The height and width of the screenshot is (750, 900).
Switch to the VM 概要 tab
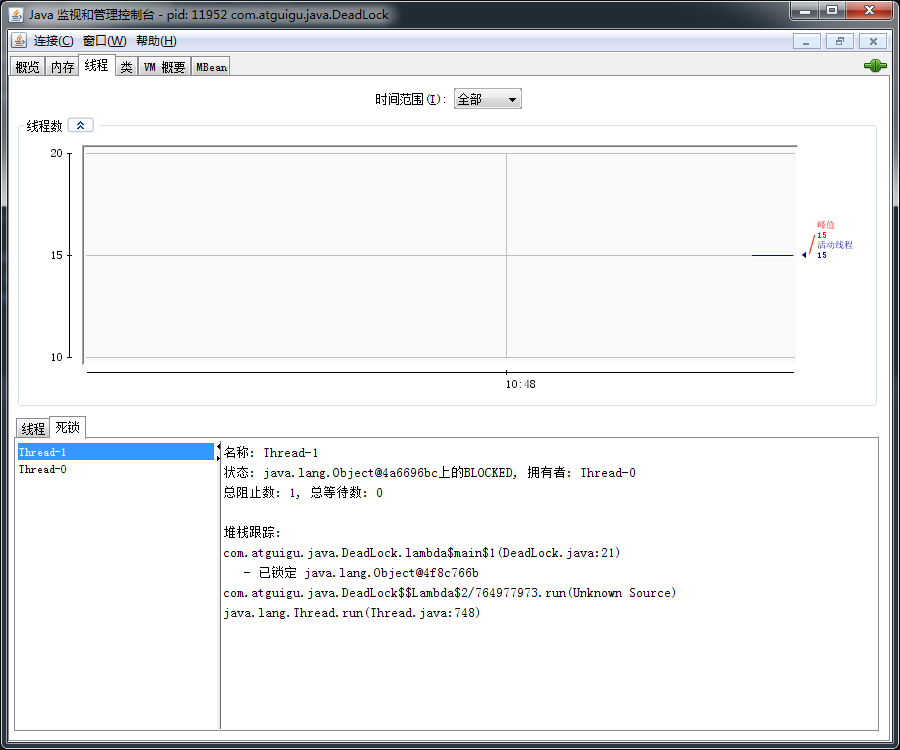coord(164,67)
